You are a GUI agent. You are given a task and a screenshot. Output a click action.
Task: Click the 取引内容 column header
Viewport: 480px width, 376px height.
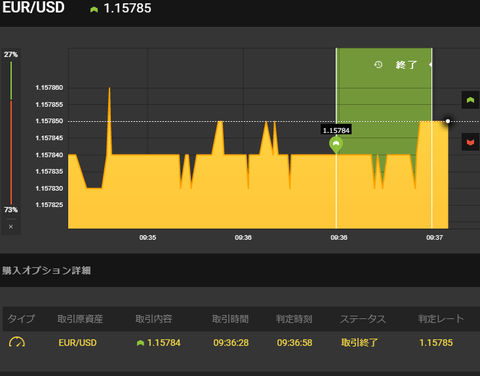[154, 319]
